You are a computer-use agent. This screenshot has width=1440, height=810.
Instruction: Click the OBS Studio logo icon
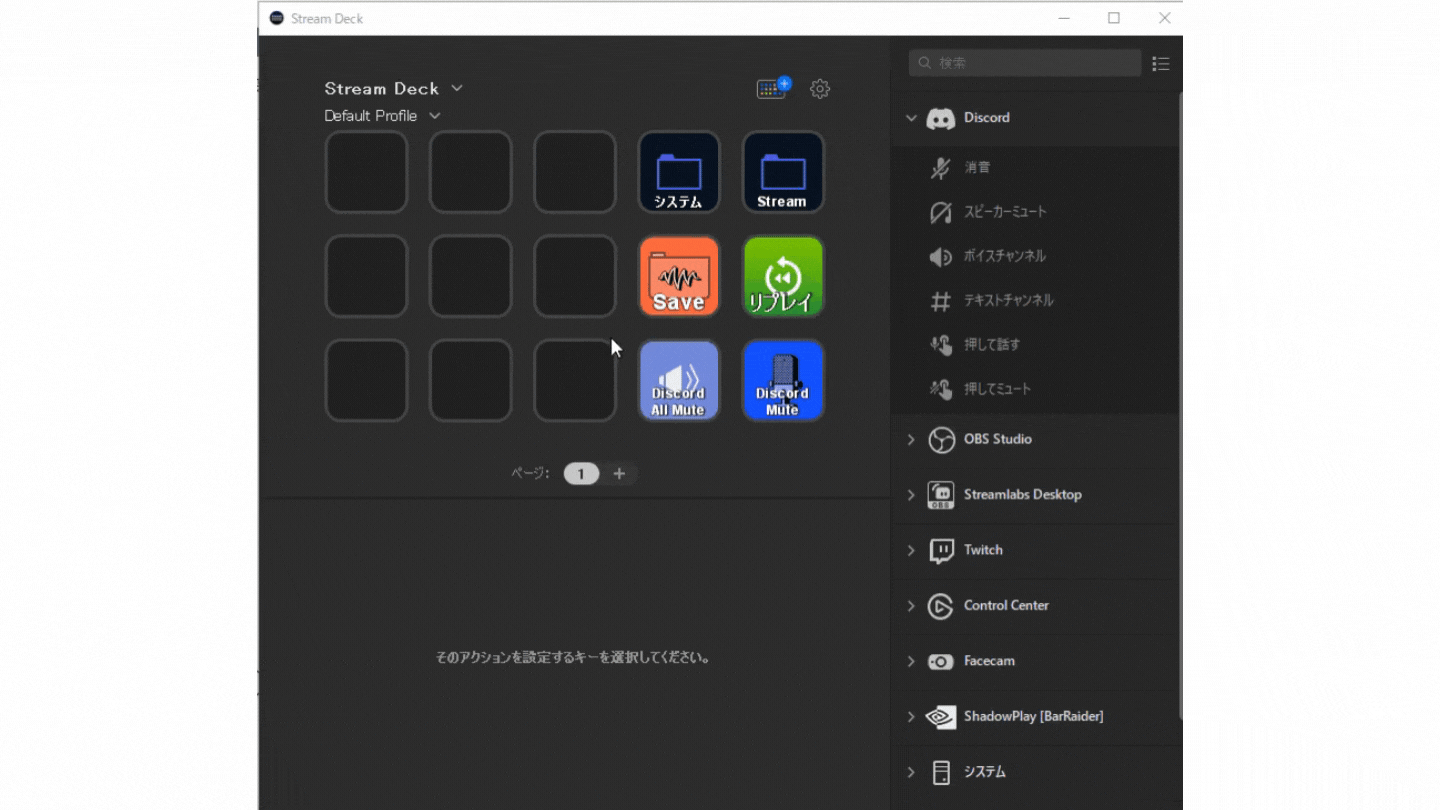tap(941, 440)
